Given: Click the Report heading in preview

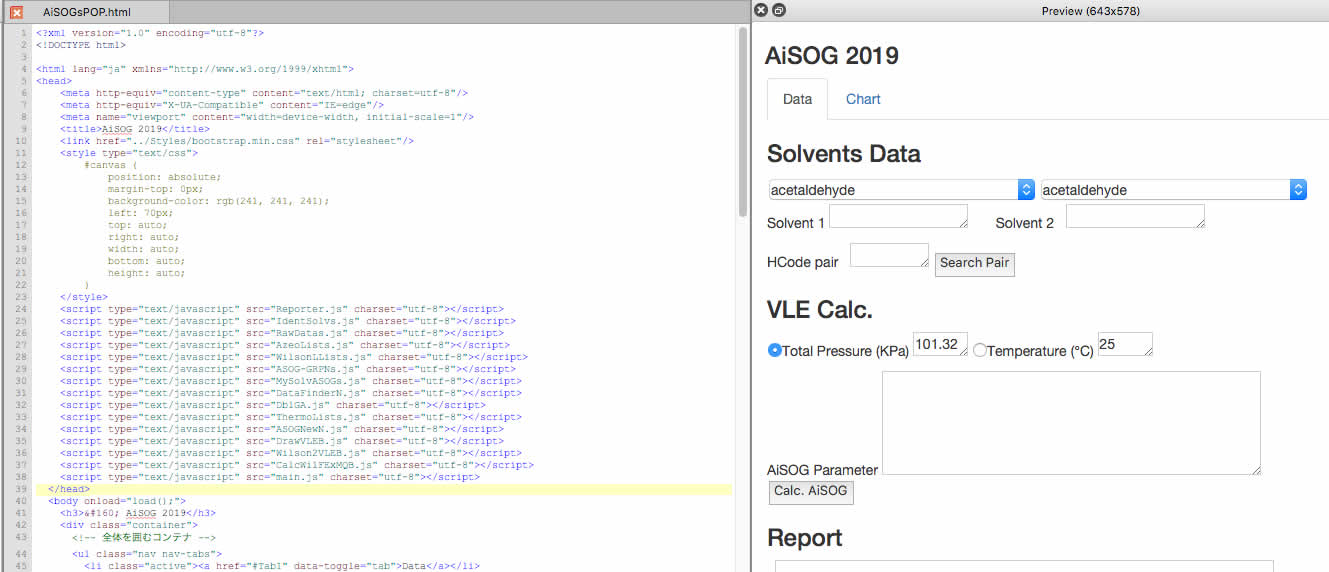Looking at the screenshot, I should click(x=805, y=538).
